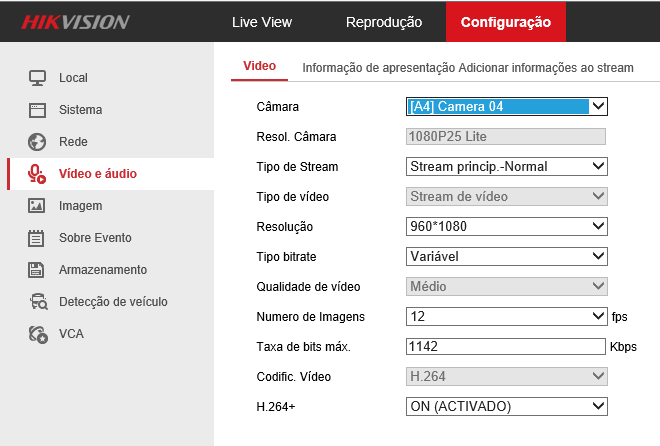Image resolution: width=660 pixels, height=446 pixels.
Task: Click the Armazenamento disk icon
Action: click(37, 270)
